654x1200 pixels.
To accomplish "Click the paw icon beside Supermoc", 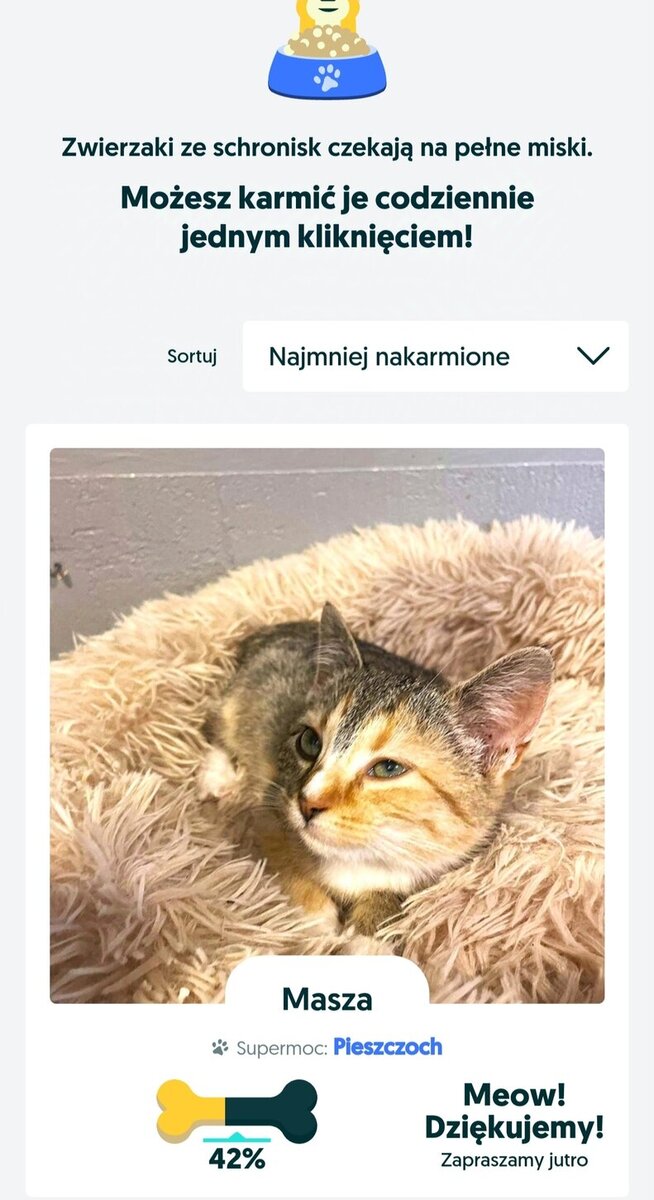I will [x=220, y=1048].
